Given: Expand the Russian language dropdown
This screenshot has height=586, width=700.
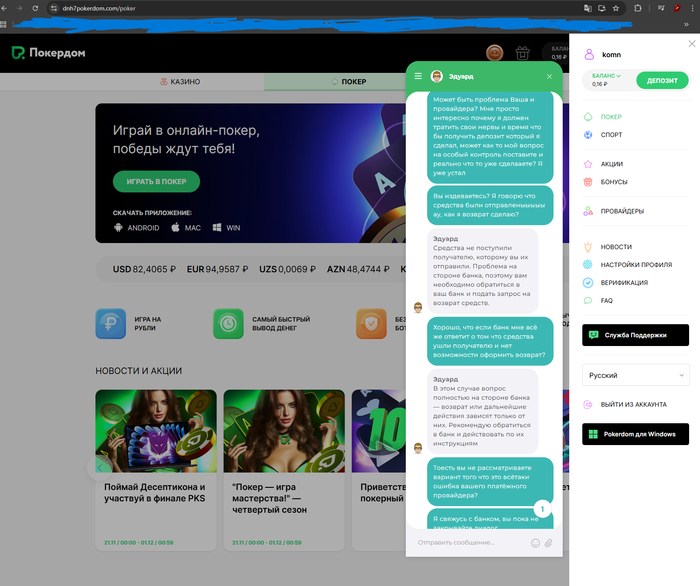Looking at the screenshot, I should click(635, 375).
